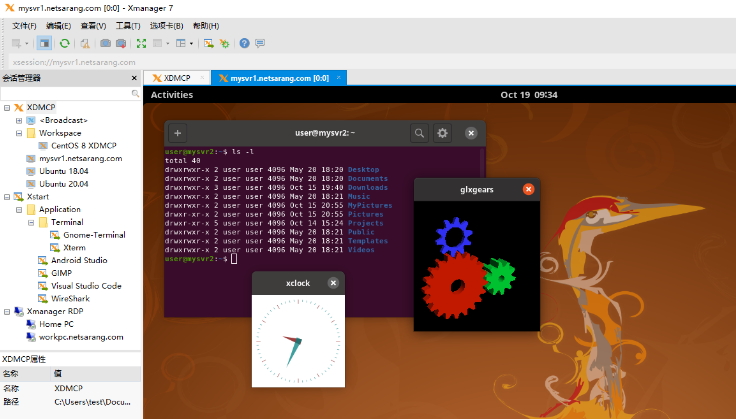Screen dimensions: 736x419
Task: Click the session search magnifier icon
Action: point(135,93)
